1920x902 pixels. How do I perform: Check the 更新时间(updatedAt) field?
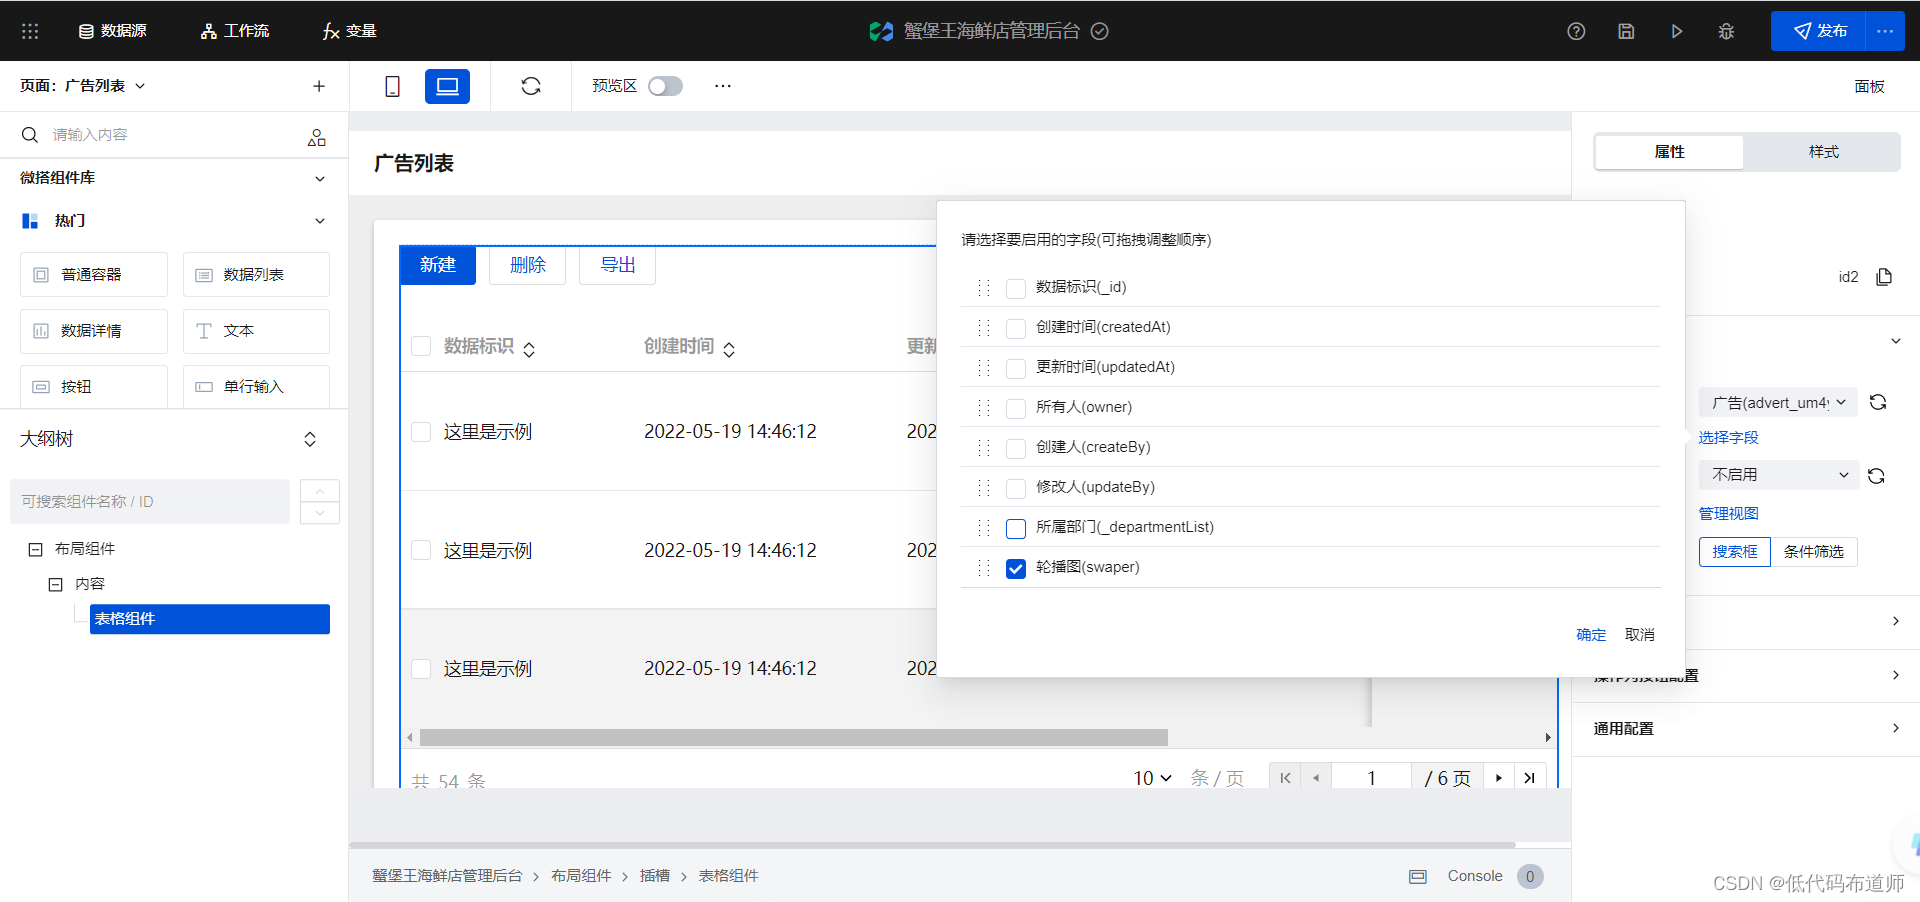[1016, 368]
